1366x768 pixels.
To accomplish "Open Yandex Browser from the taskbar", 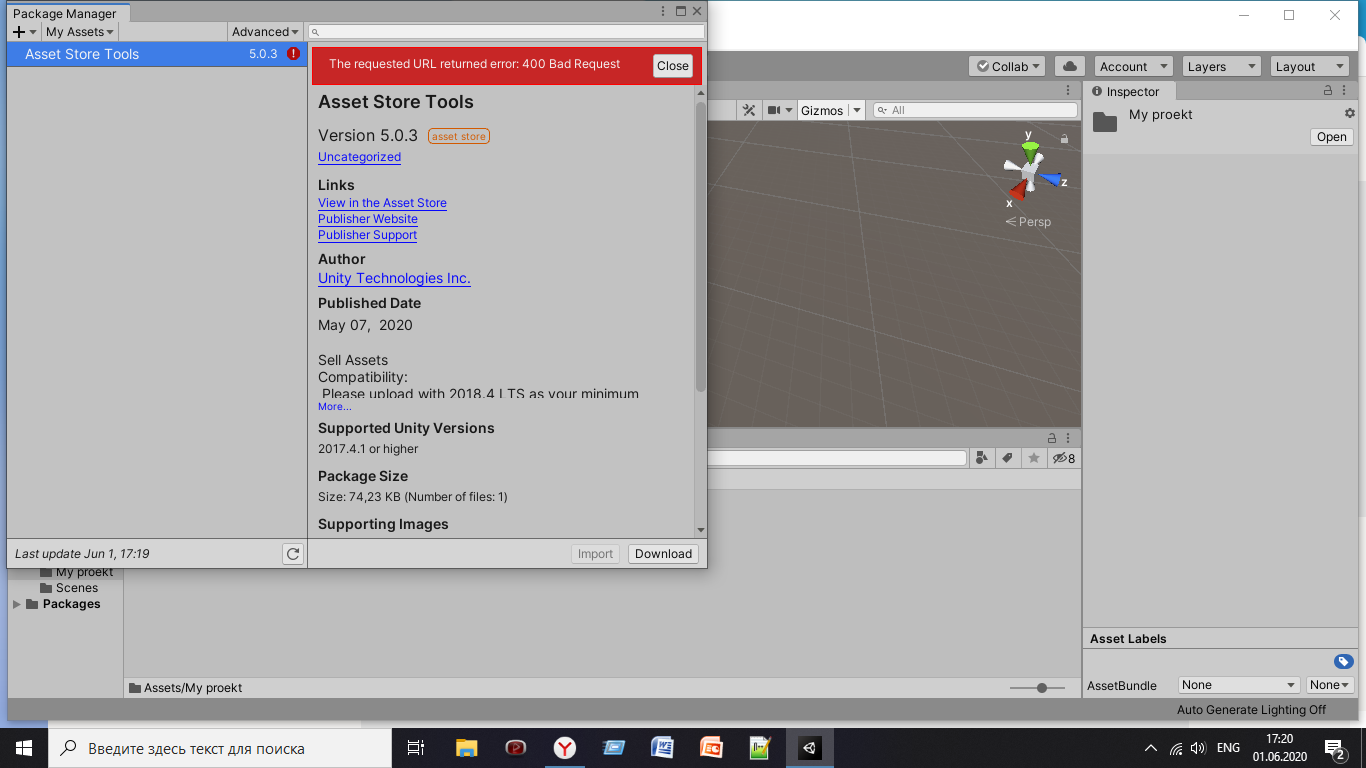I will click(x=565, y=748).
